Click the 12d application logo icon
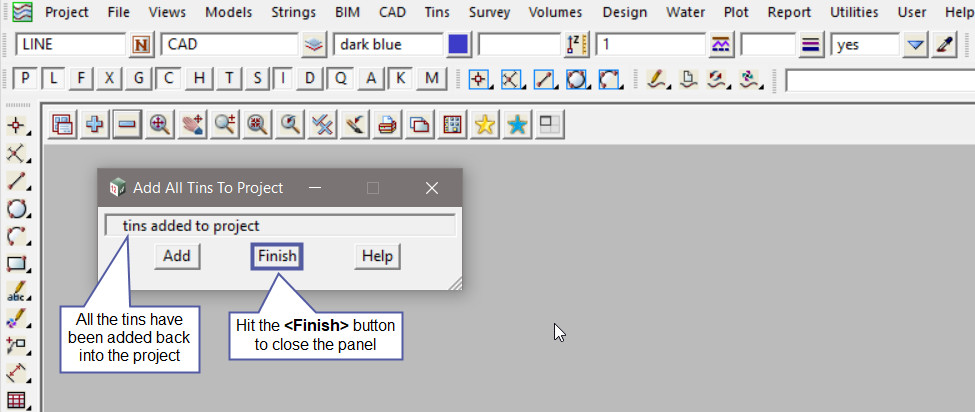 tap(22, 12)
